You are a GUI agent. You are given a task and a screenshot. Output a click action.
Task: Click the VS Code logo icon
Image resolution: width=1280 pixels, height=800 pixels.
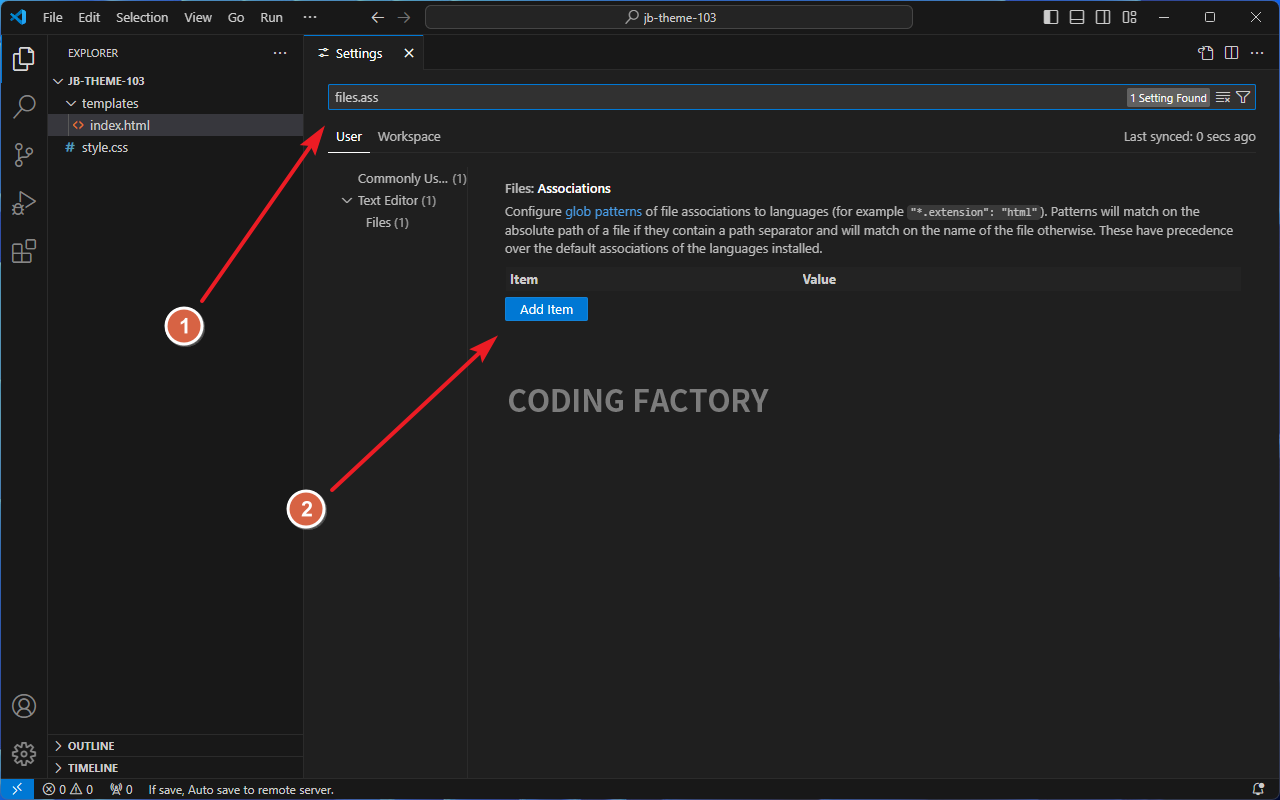(x=17, y=17)
